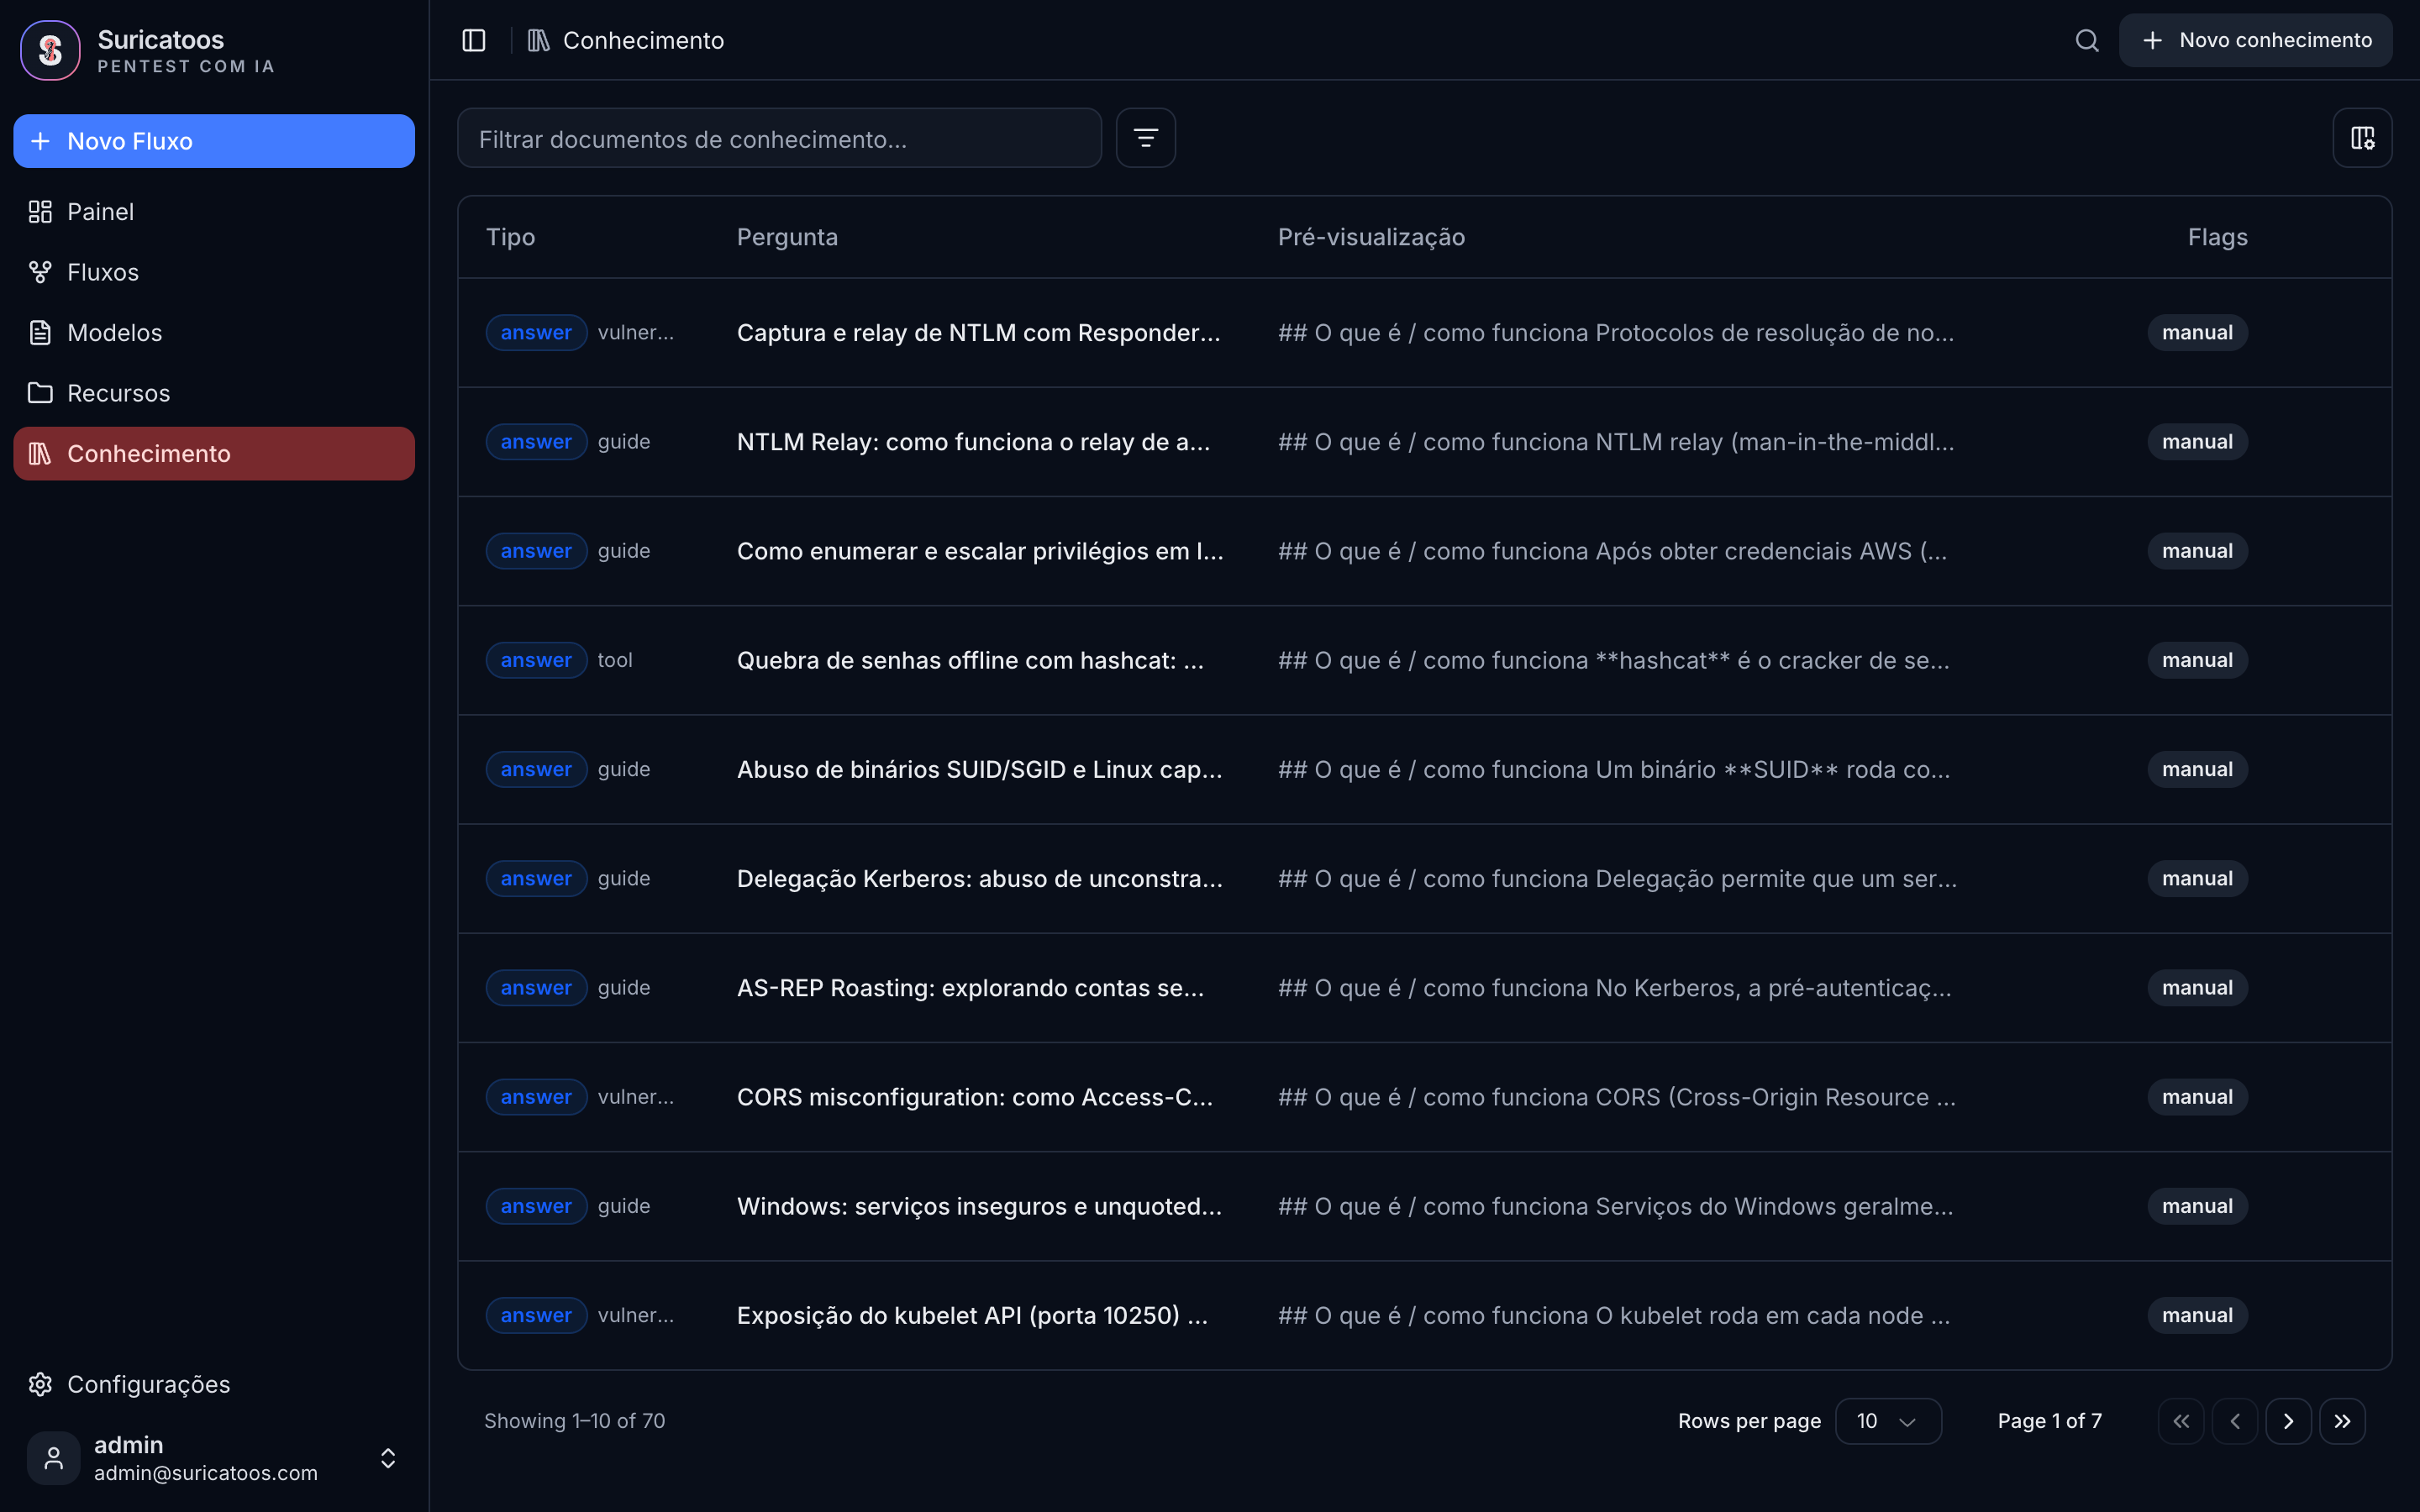Viewport: 2420px width, 1512px height.
Task: Open Windows: serviços inseguros row
Action: [x=1424, y=1206]
